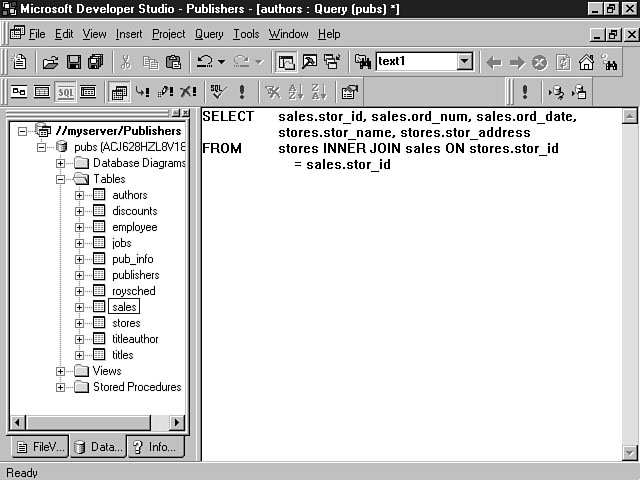
Task: Toggle the Results pane display button
Action: tap(88, 92)
